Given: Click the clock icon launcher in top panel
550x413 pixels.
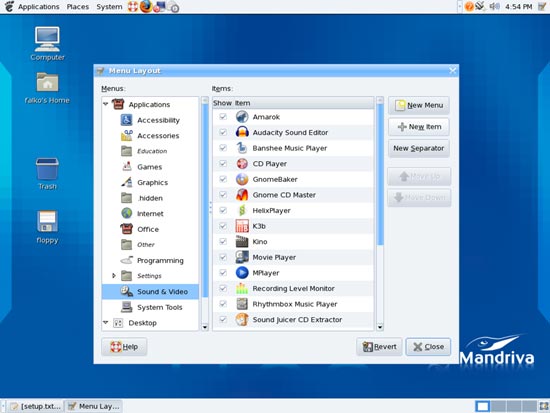Looking at the screenshot, I should (x=173, y=7).
